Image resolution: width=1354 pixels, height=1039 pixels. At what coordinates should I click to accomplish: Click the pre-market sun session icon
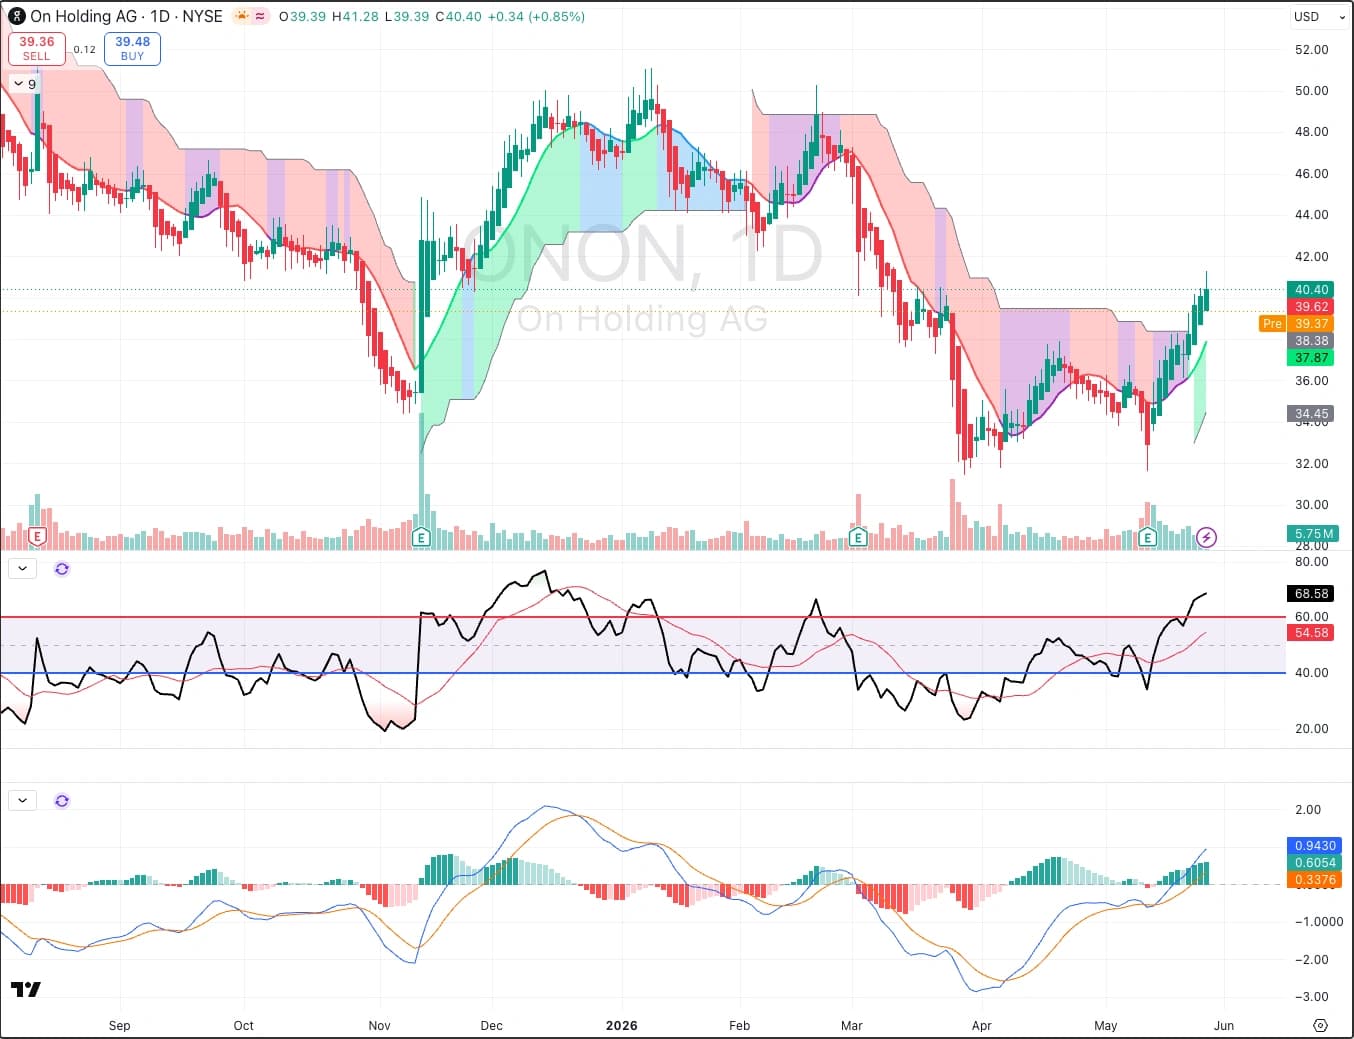(x=241, y=16)
